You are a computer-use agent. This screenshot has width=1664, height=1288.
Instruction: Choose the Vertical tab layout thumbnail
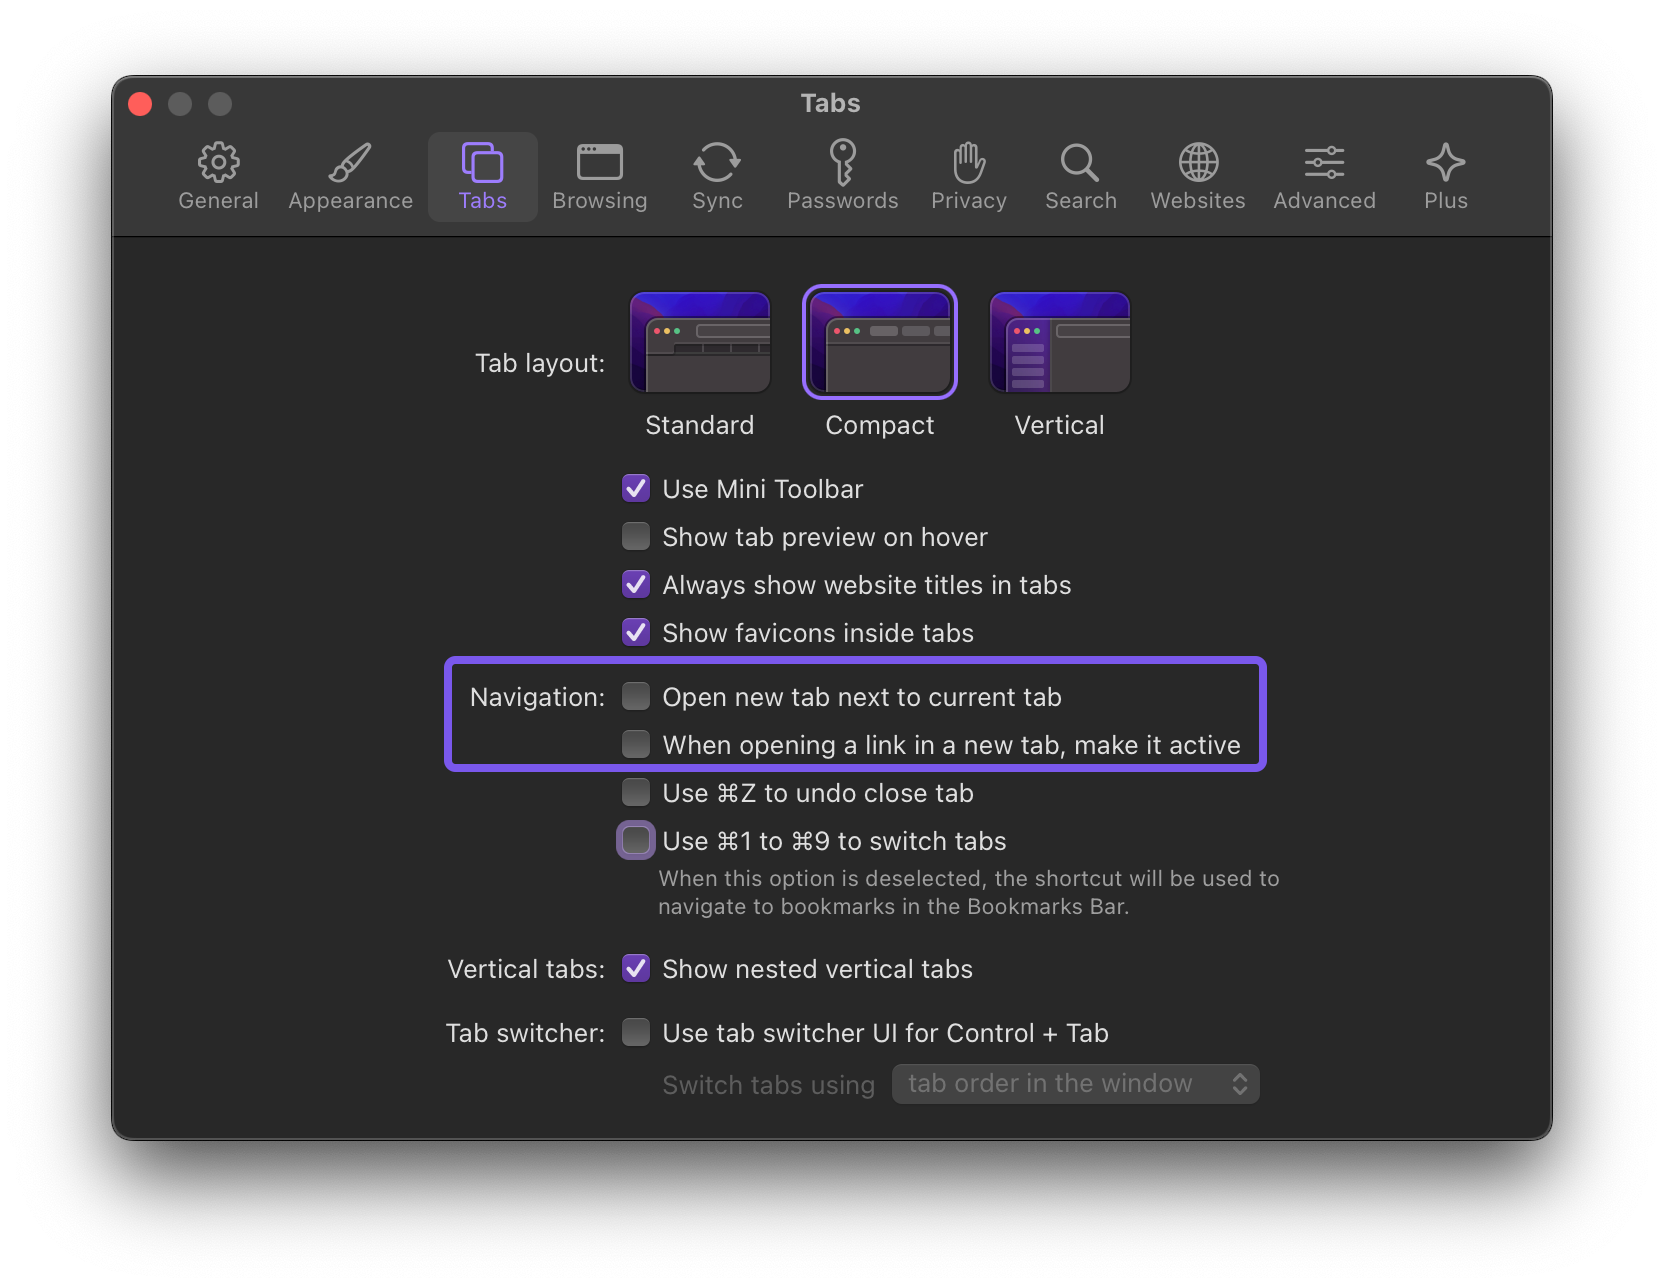(x=1059, y=343)
